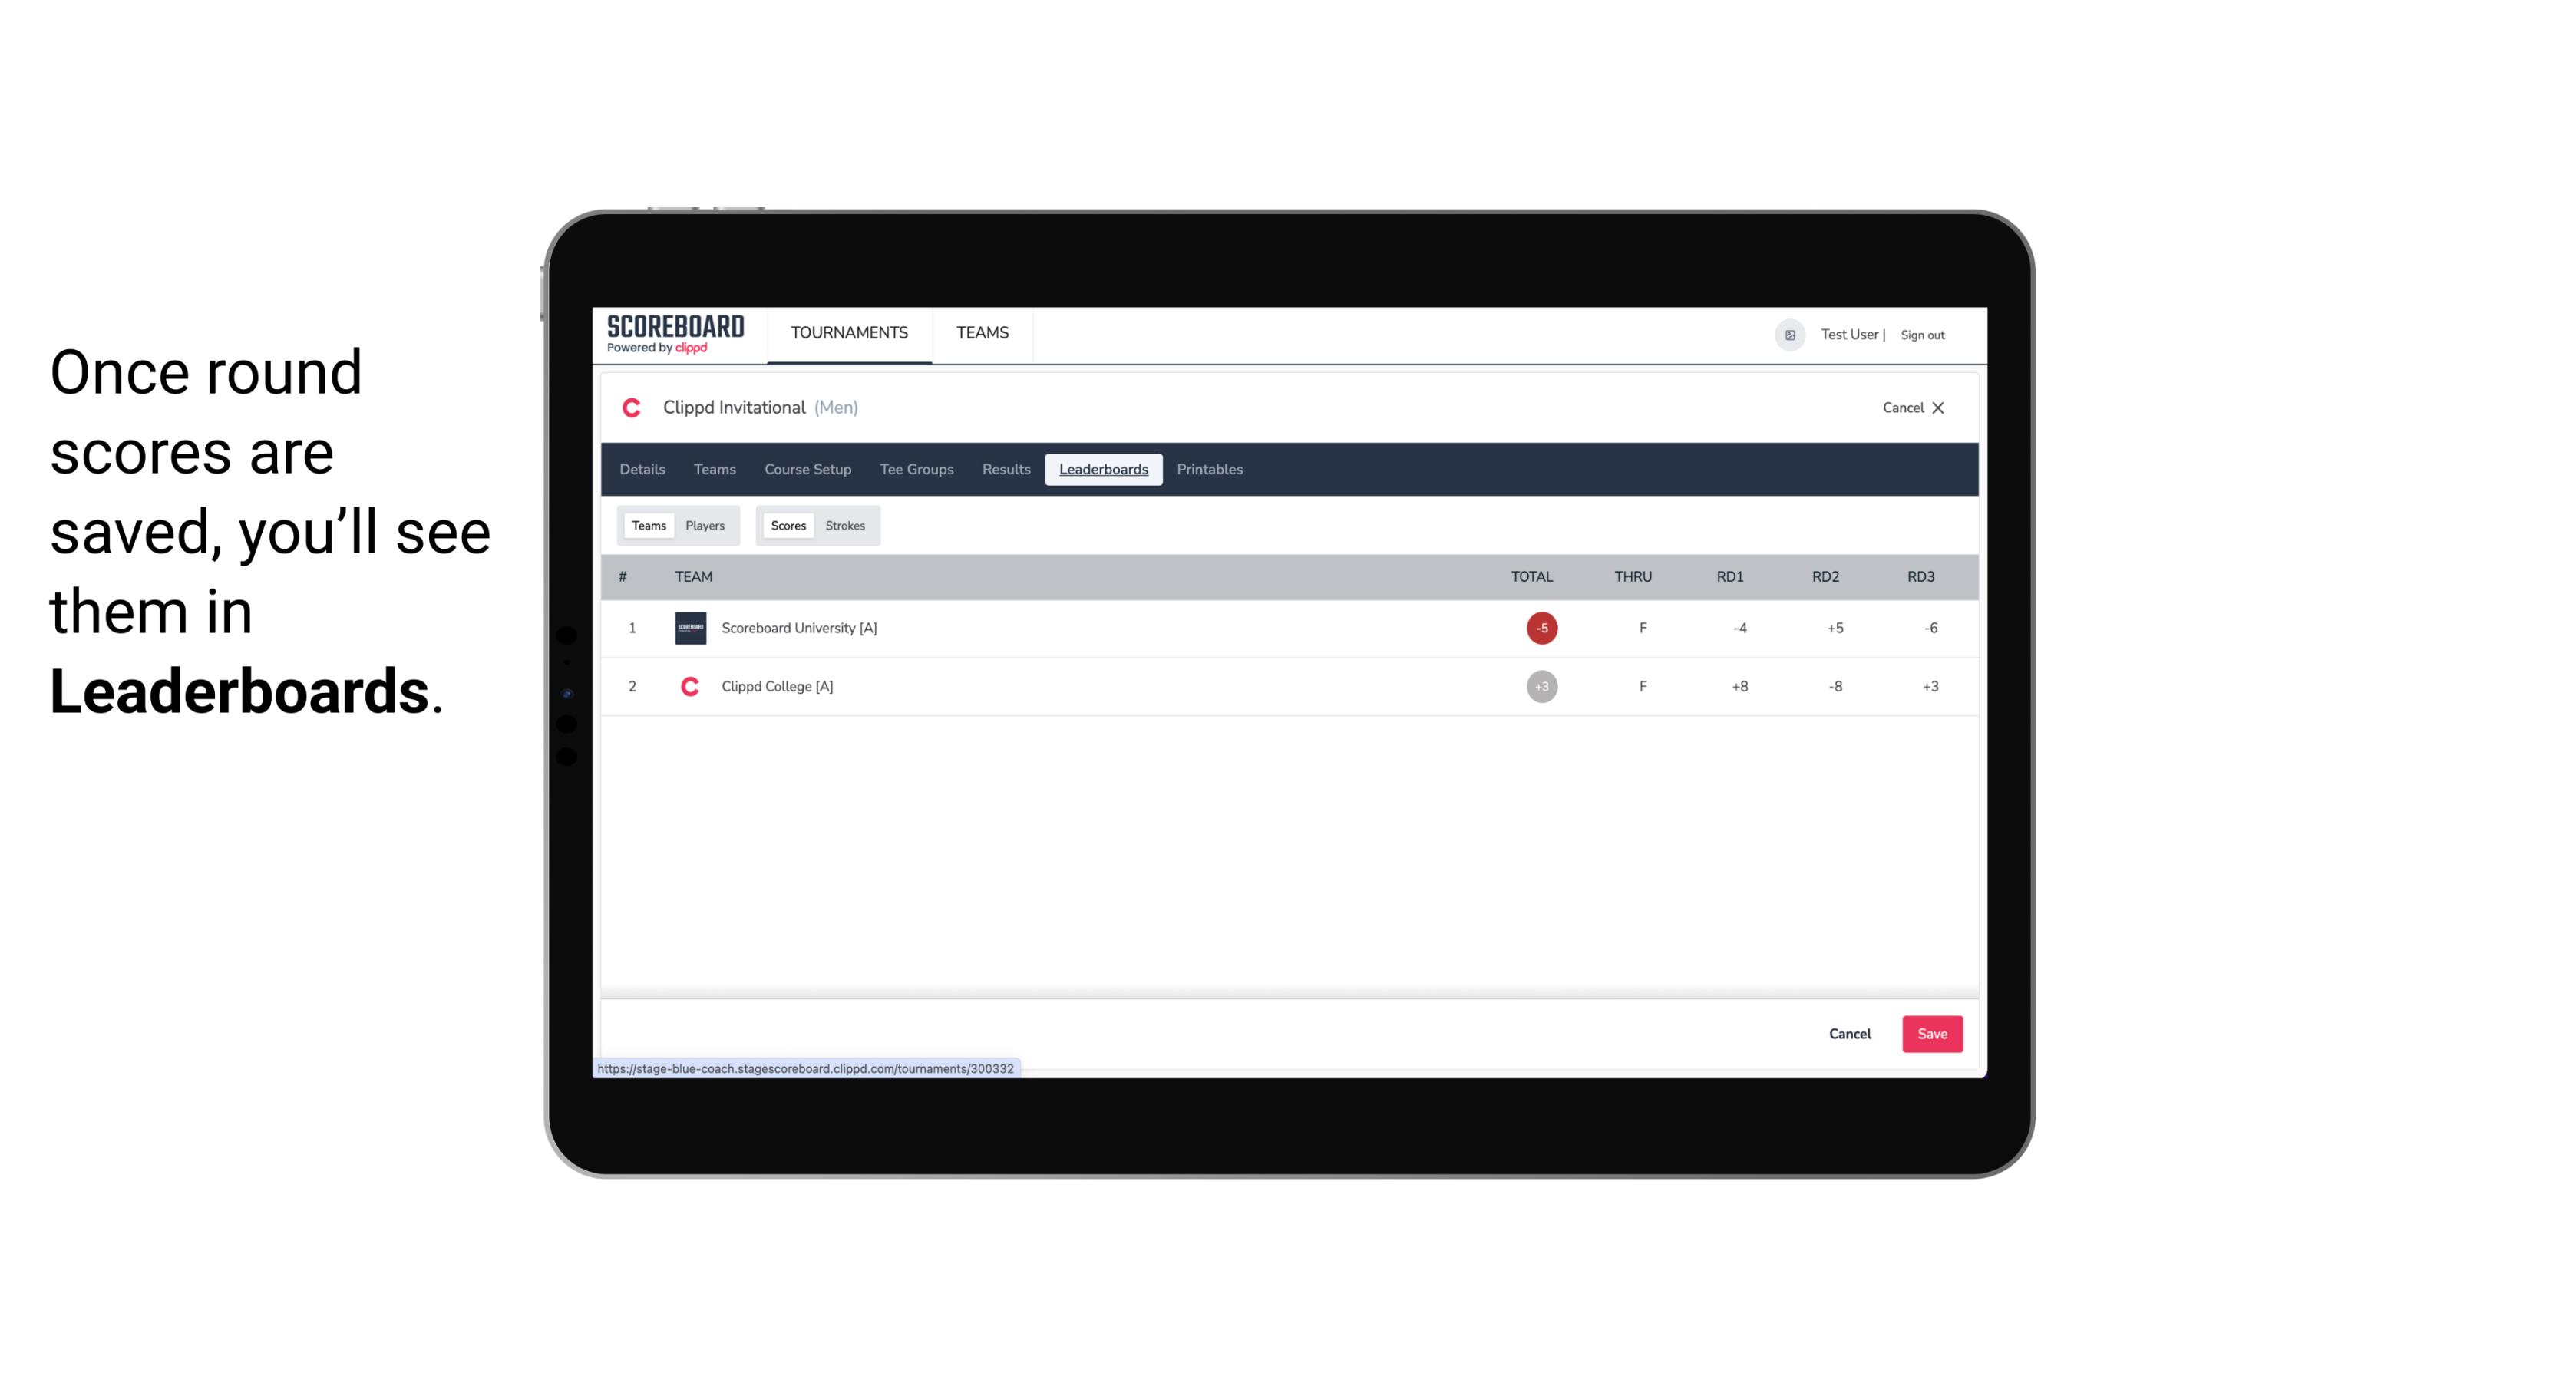Click the Printables tab

[1209, 470]
